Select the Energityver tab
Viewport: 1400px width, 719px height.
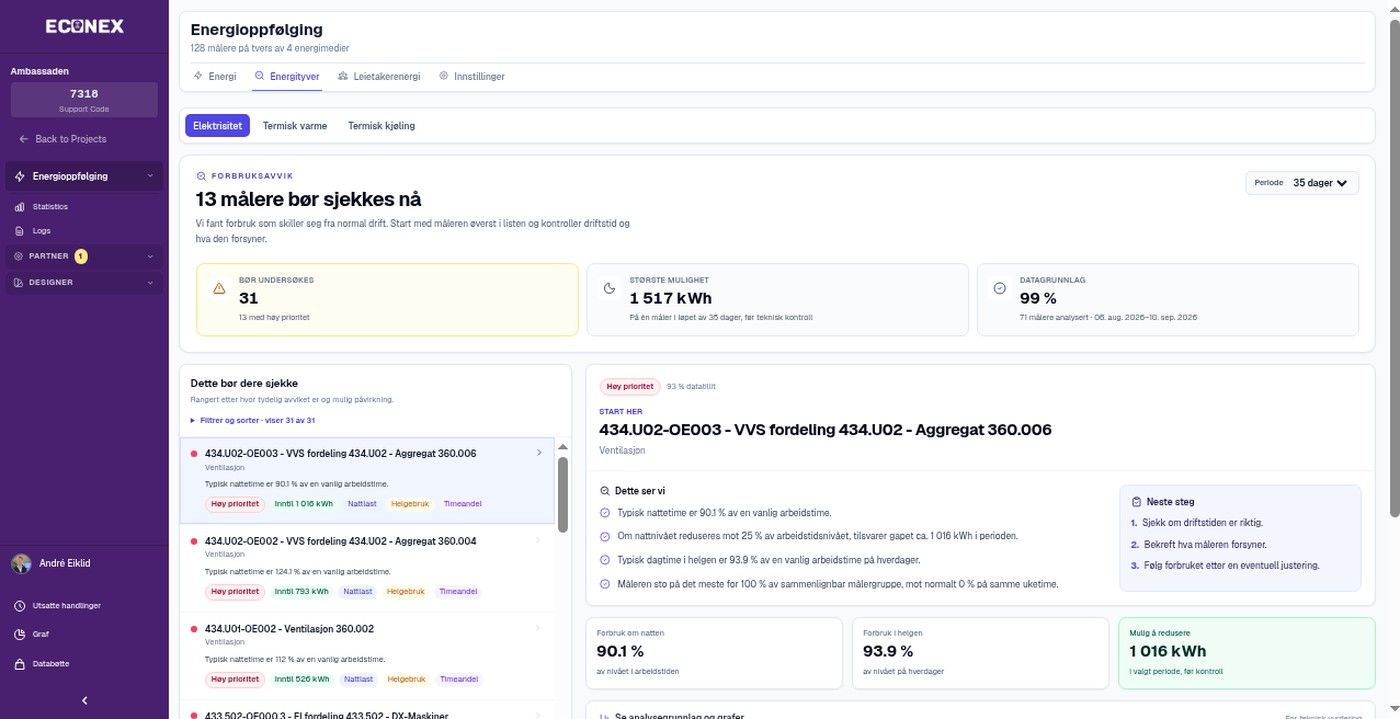point(287,76)
